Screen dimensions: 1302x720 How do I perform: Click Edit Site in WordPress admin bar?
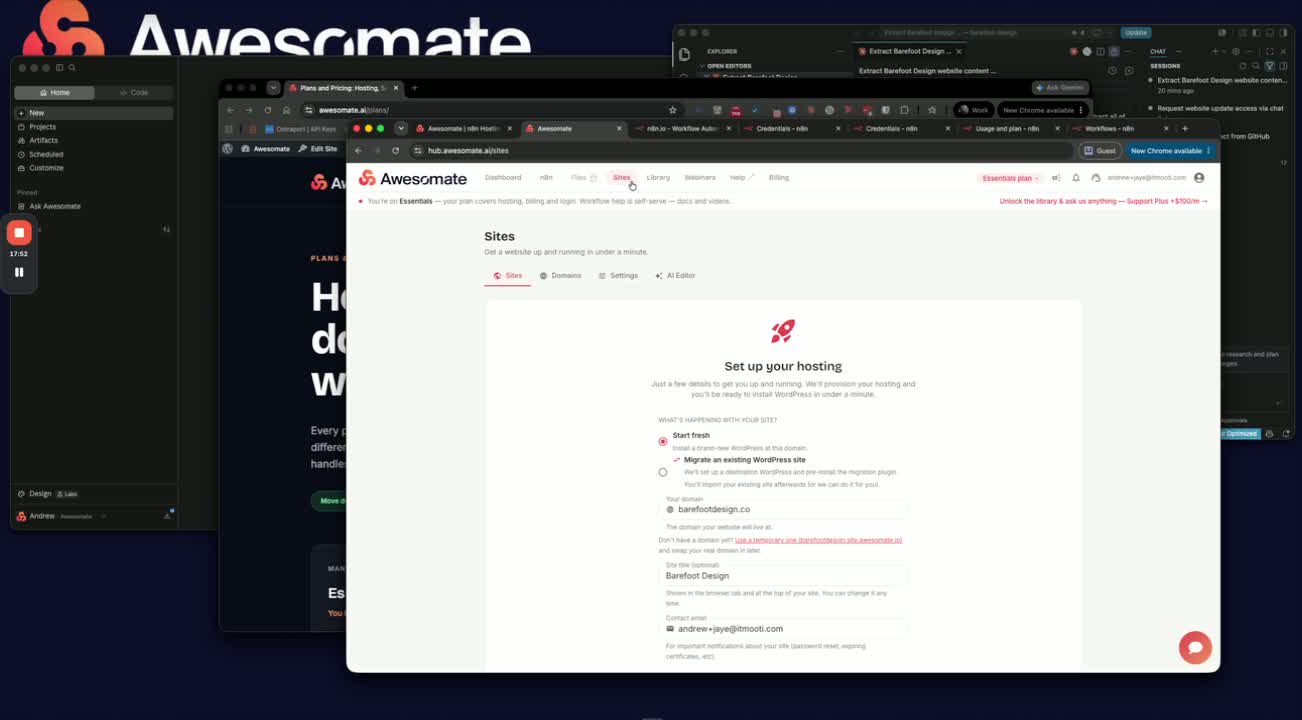(318, 149)
